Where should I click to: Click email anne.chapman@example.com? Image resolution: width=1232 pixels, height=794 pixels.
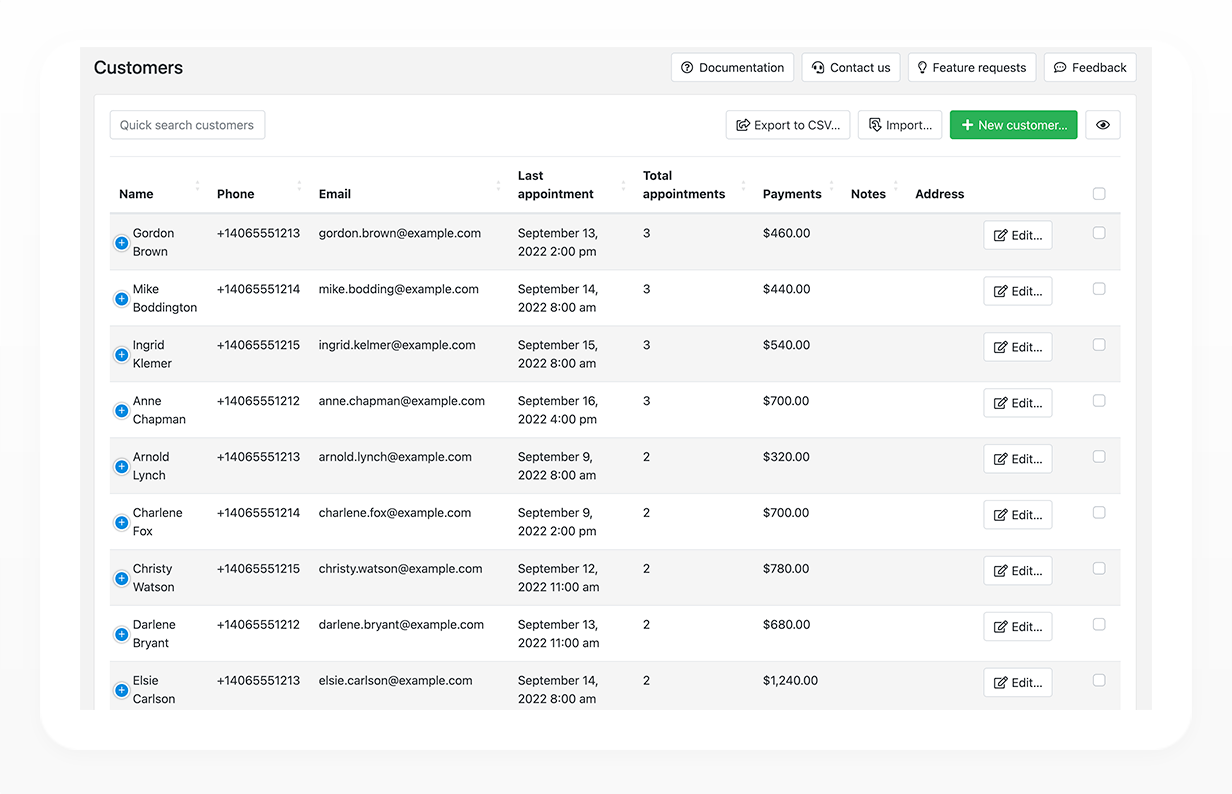click(x=402, y=401)
